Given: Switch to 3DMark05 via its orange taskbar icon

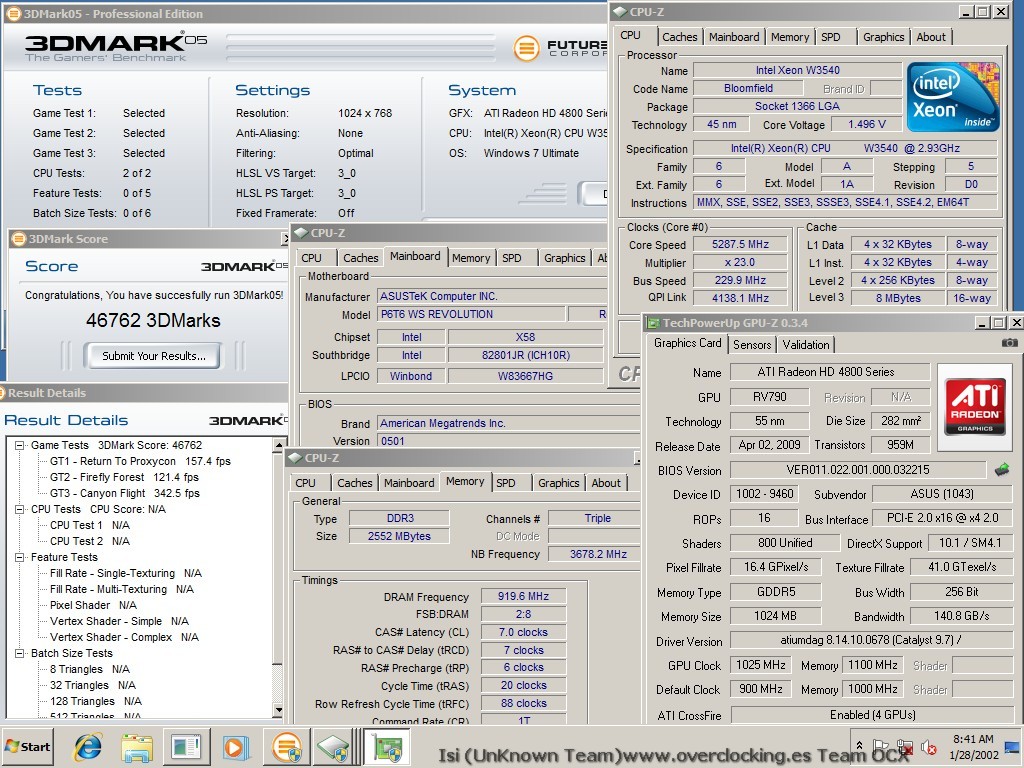Looking at the screenshot, I should click(287, 747).
